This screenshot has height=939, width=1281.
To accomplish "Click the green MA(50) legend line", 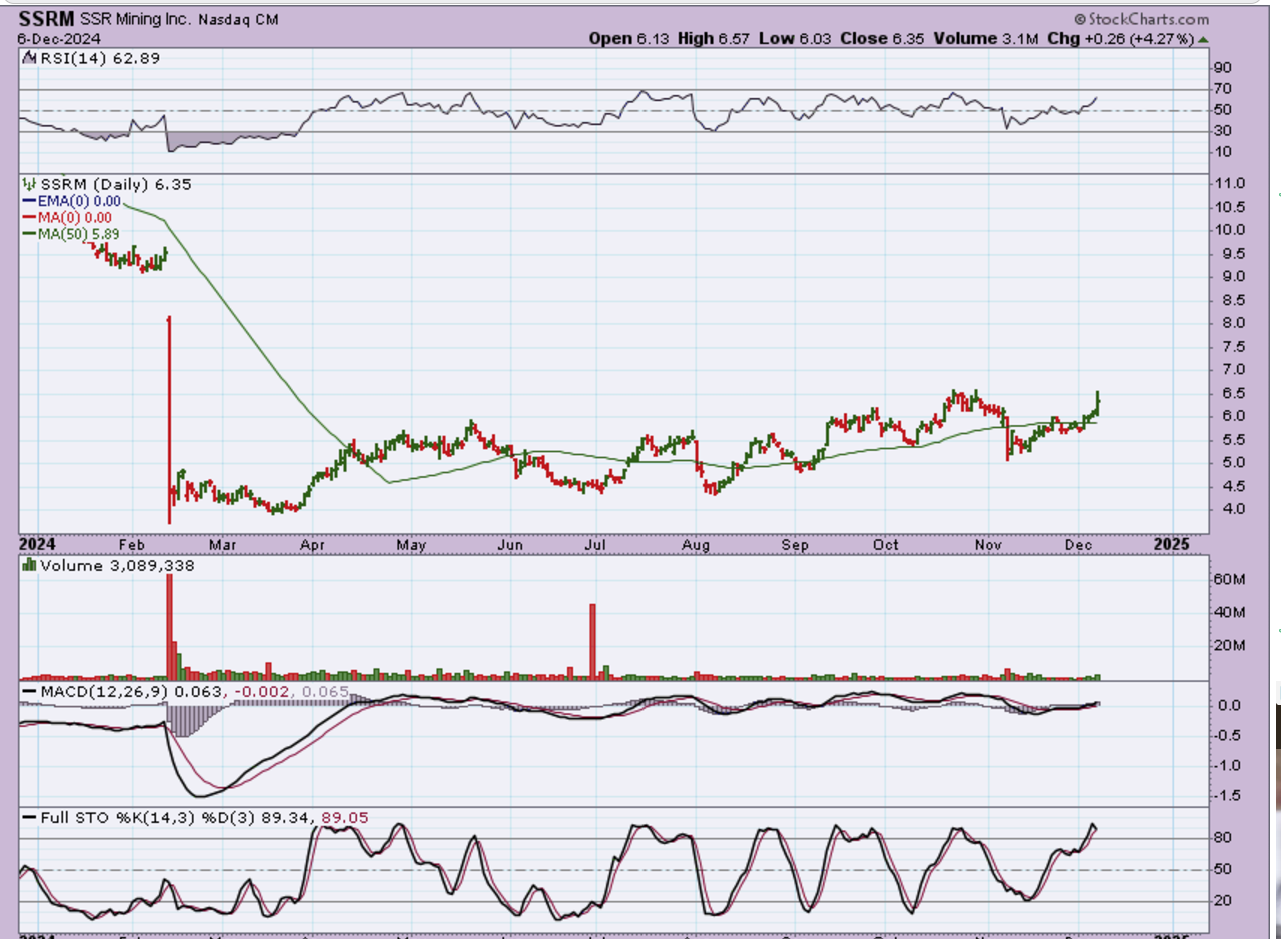I will tap(28, 233).
